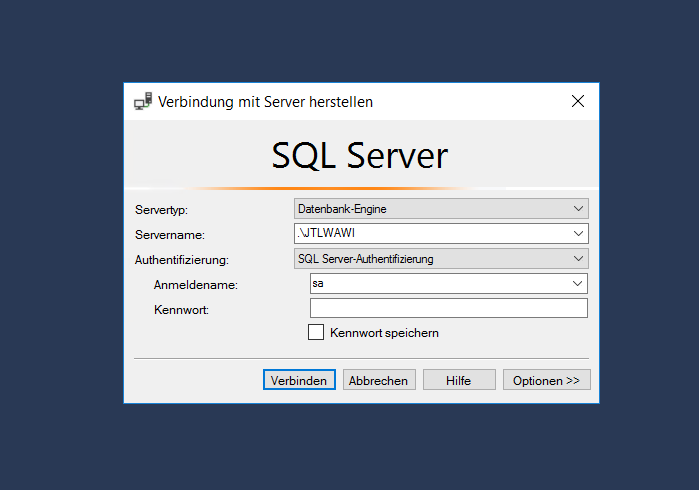The width and height of the screenshot is (699, 490).
Task: Focus the Kennwort password field
Action: (x=448, y=308)
